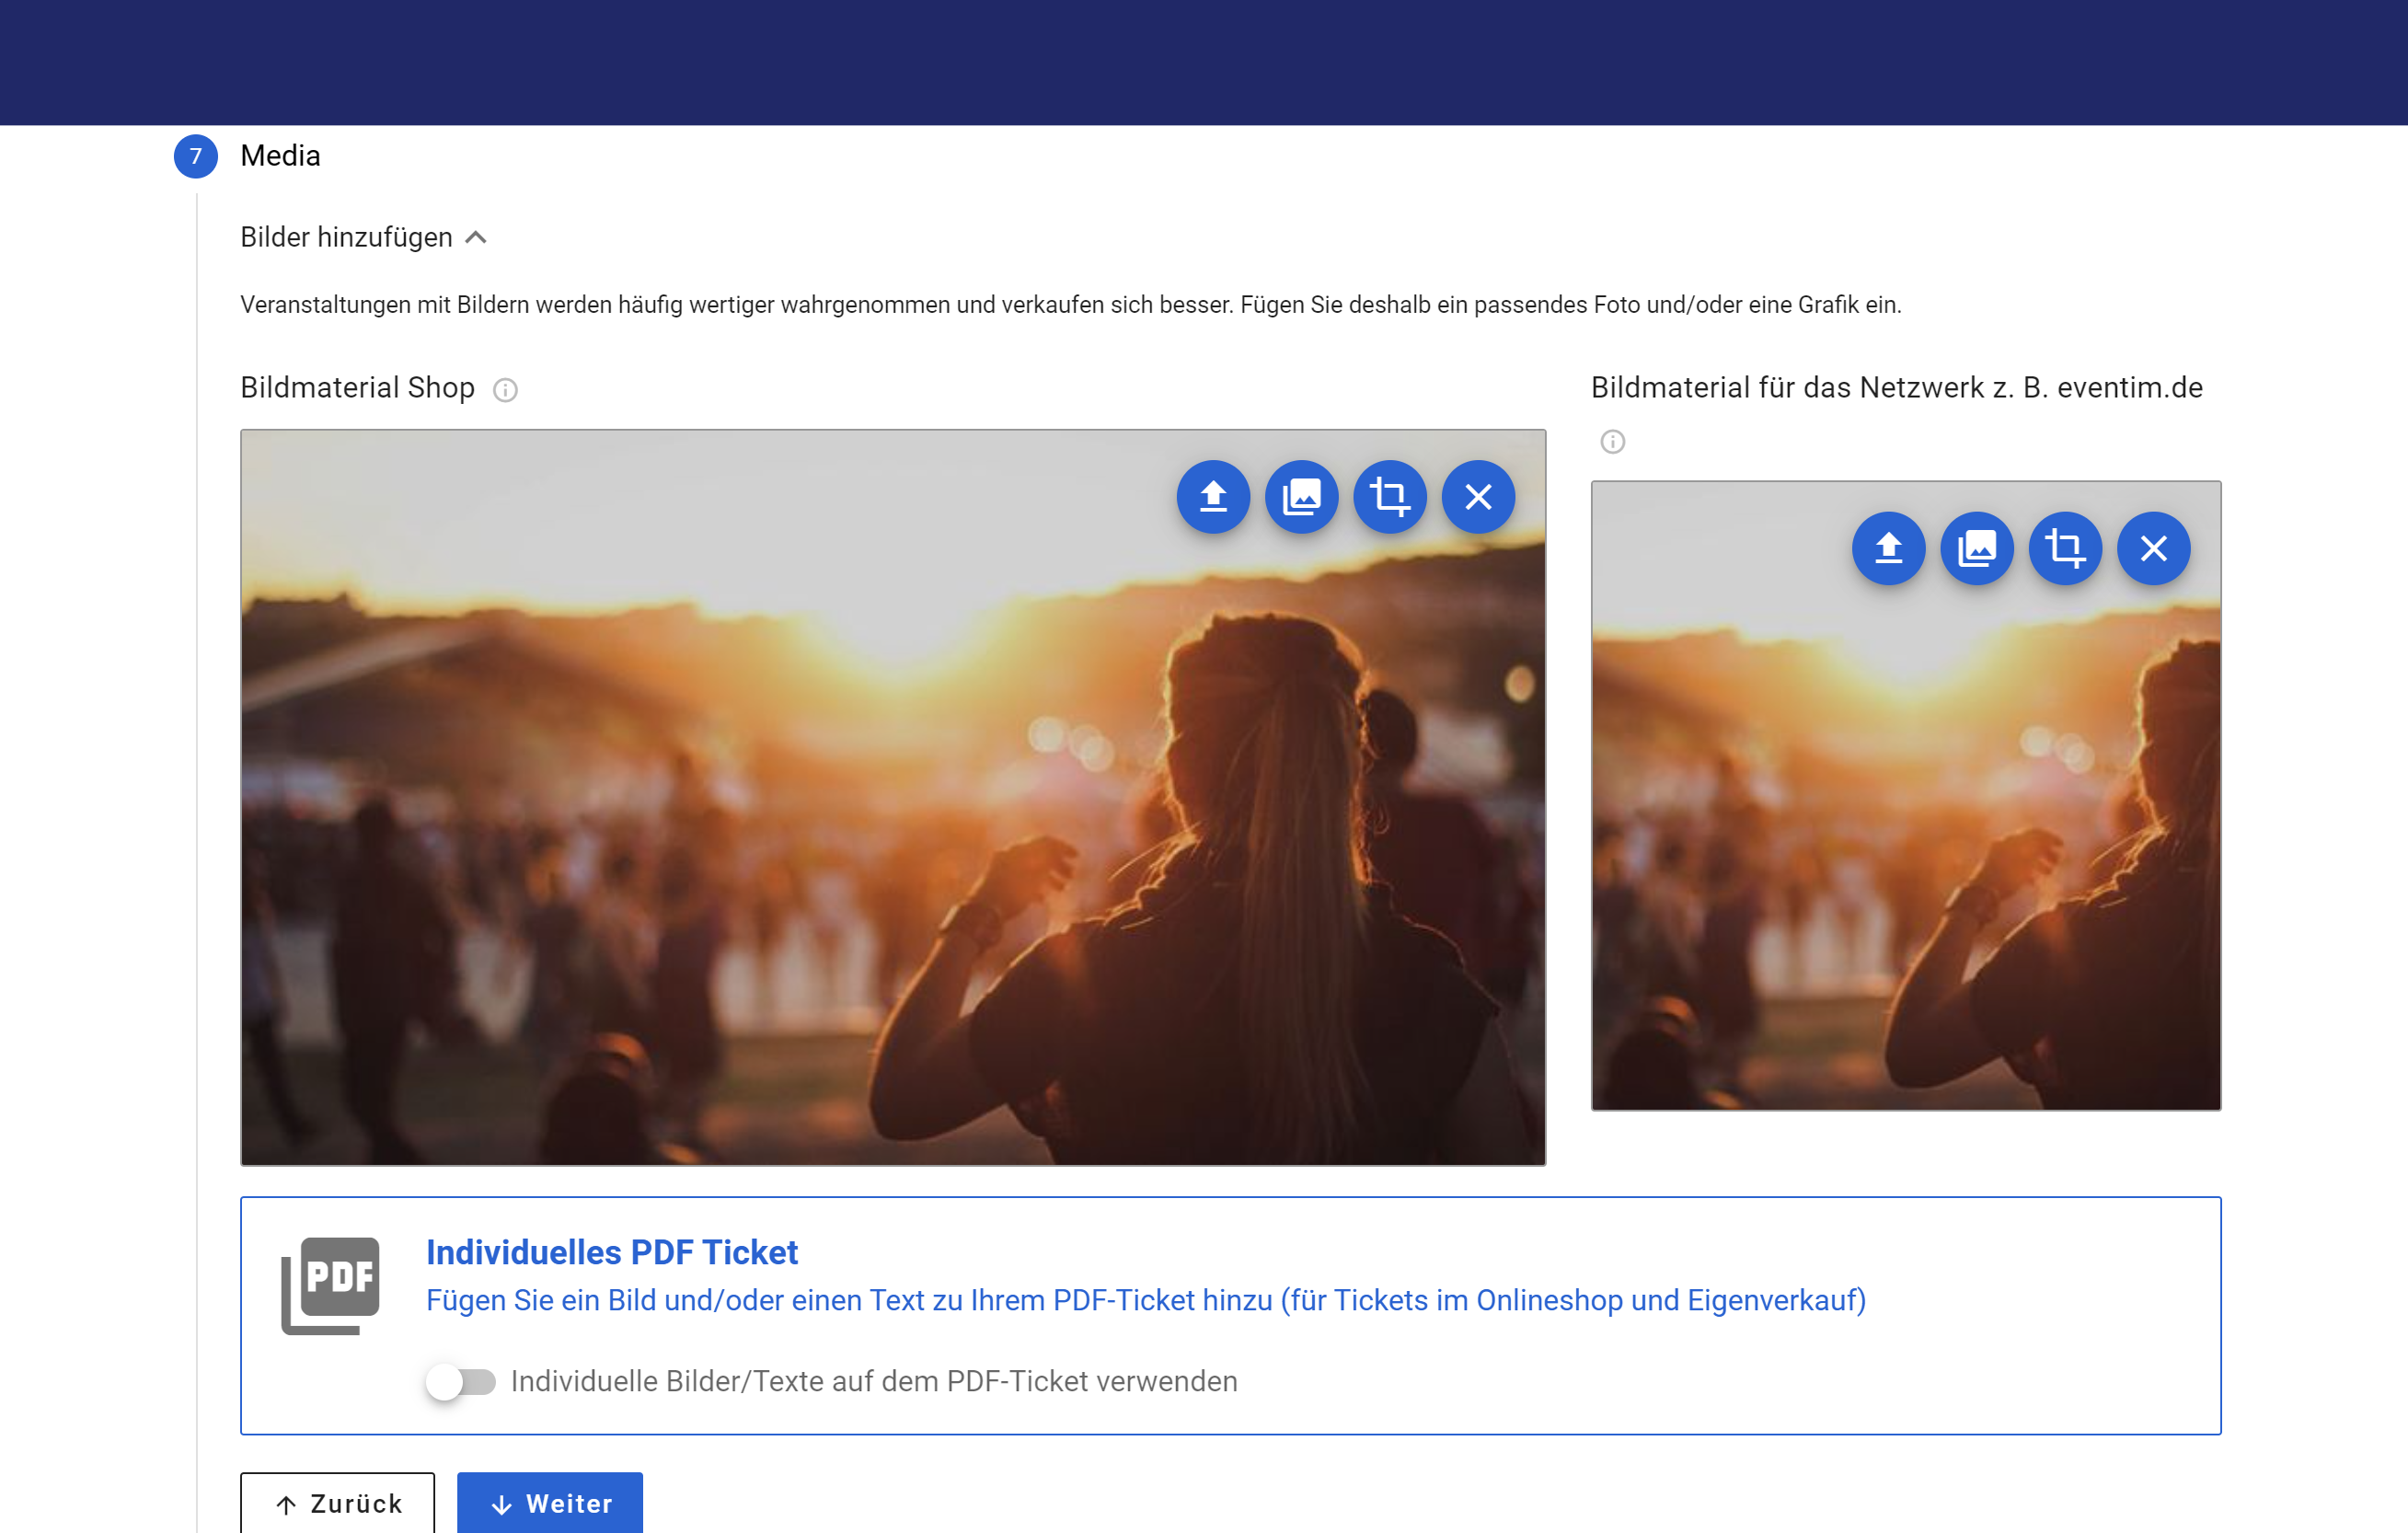Open the image gallery for the Shop image
Viewport: 2408px width, 1533px height.
[x=1301, y=497]
